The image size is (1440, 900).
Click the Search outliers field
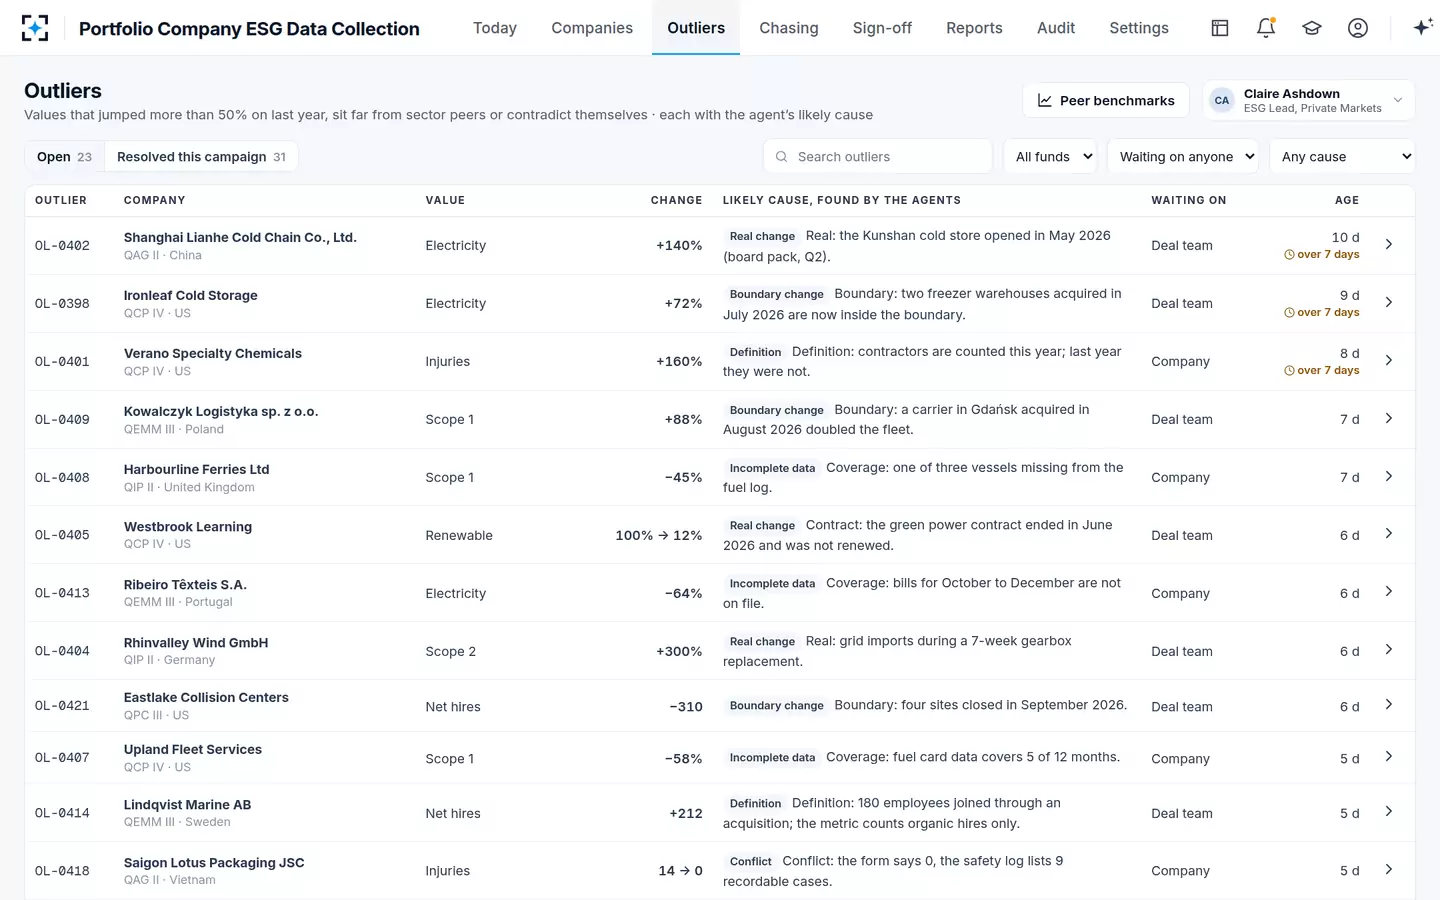pos(878,157)
